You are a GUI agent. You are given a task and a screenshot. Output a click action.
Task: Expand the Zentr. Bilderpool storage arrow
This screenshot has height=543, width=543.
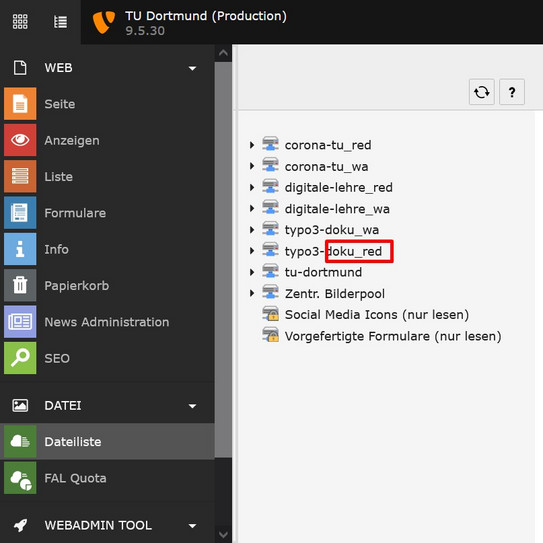pyautogui.click(x=252, y=293)
